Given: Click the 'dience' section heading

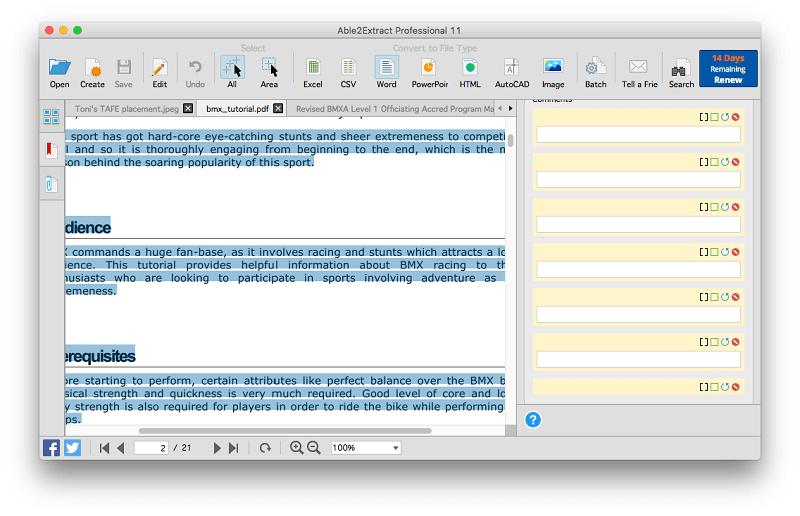Looking at the screenshot, I should coord(88,227).
